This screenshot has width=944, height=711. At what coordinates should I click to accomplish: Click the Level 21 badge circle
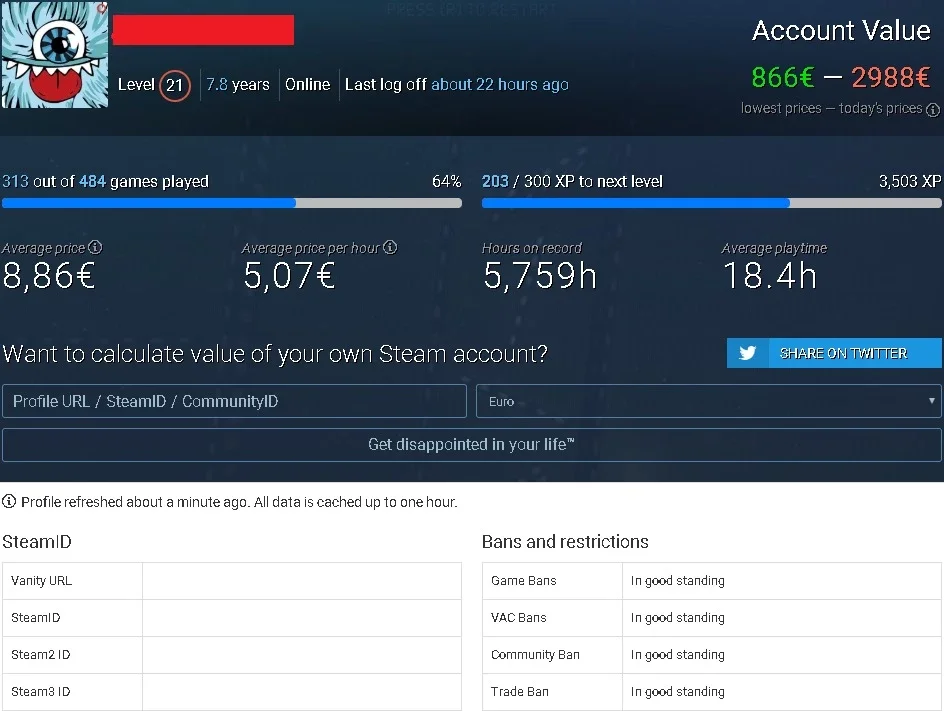175,85
